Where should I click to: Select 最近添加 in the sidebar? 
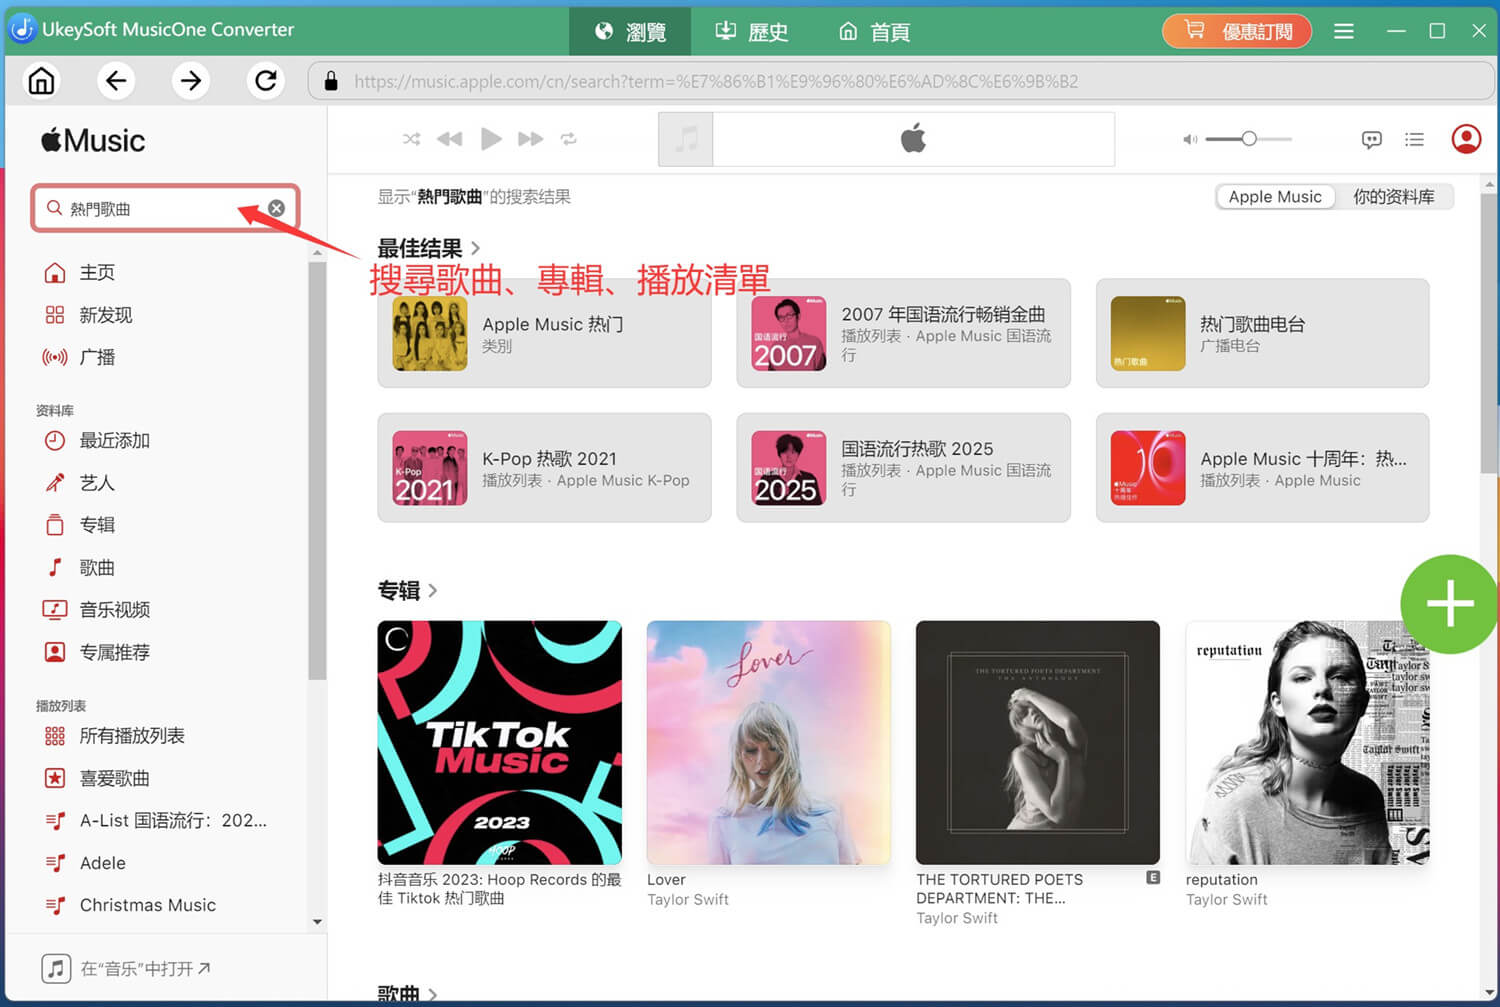114,440
